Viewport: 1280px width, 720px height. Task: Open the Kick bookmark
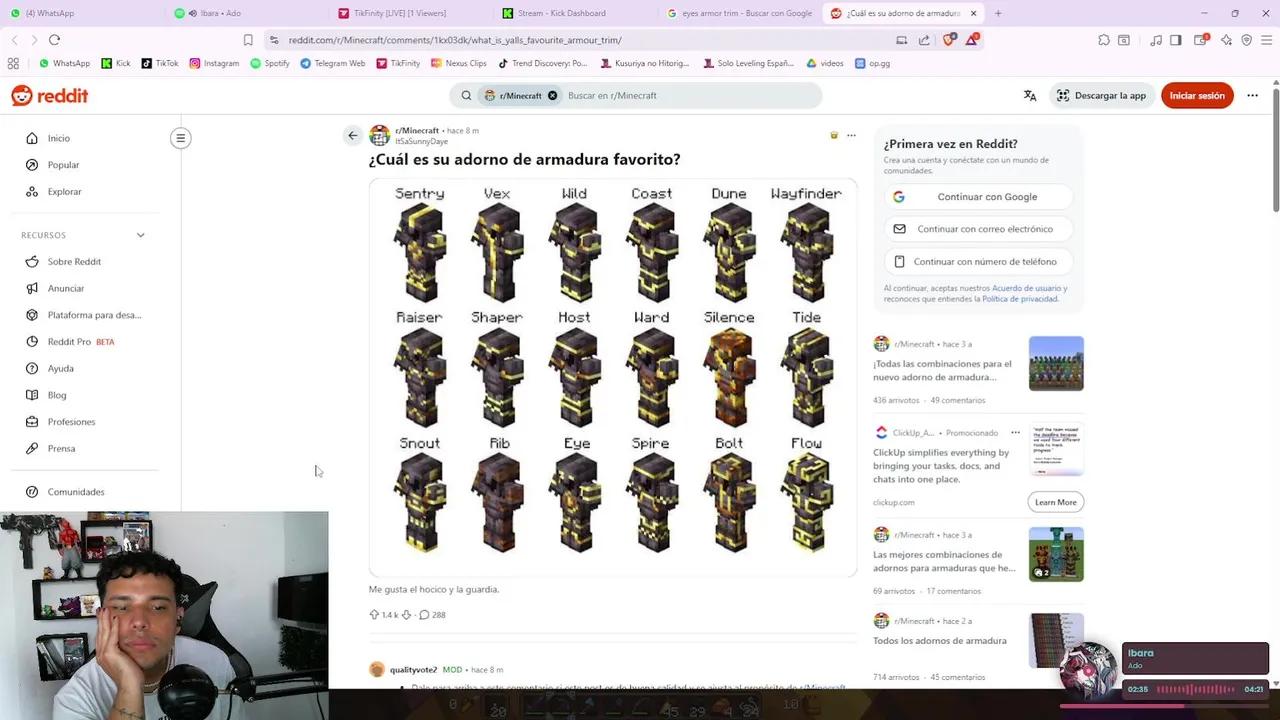[116, 63]
